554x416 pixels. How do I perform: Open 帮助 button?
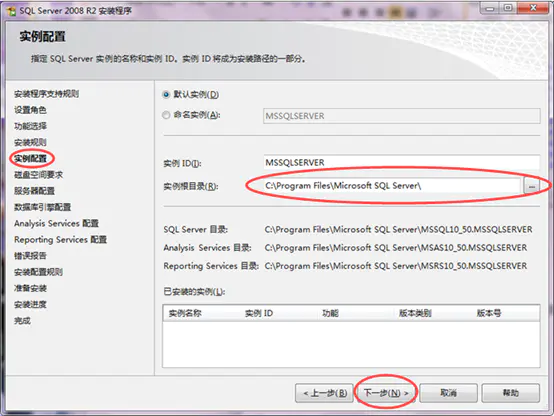[511, 393]
